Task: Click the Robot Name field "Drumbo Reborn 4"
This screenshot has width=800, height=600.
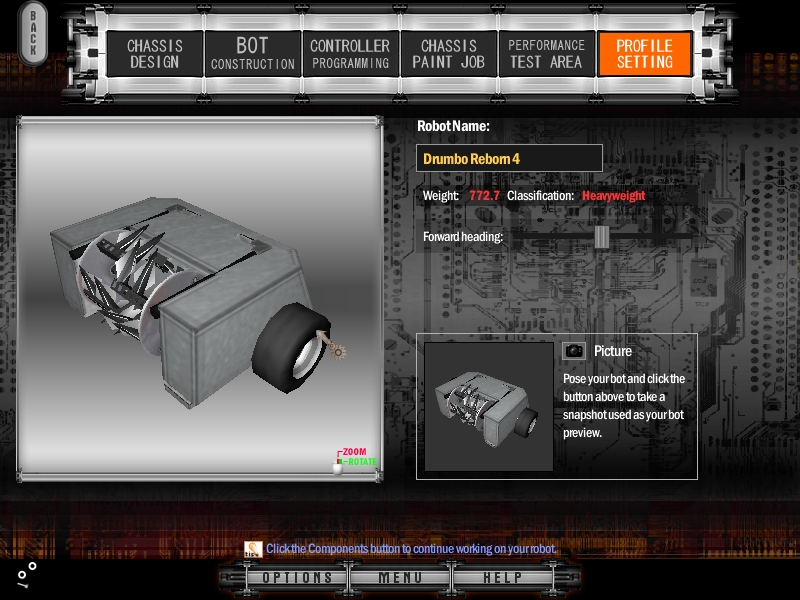Action: [x=509, y=158]
